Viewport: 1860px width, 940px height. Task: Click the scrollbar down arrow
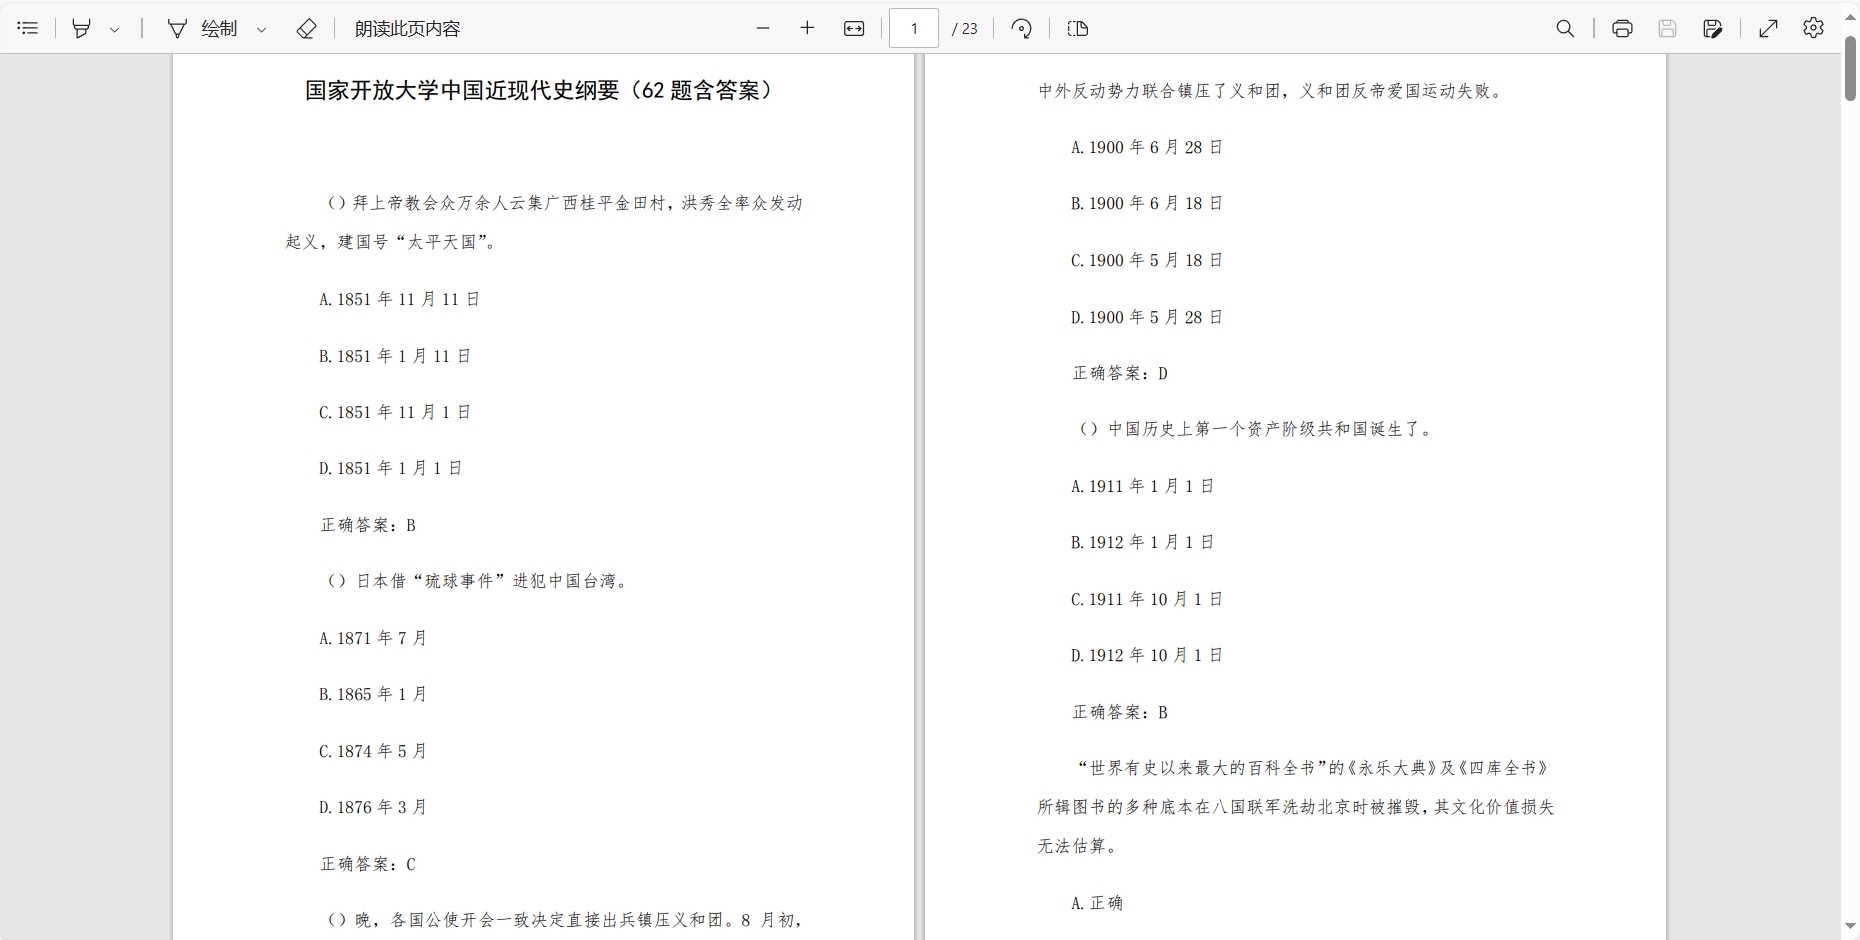[1850, 927]
